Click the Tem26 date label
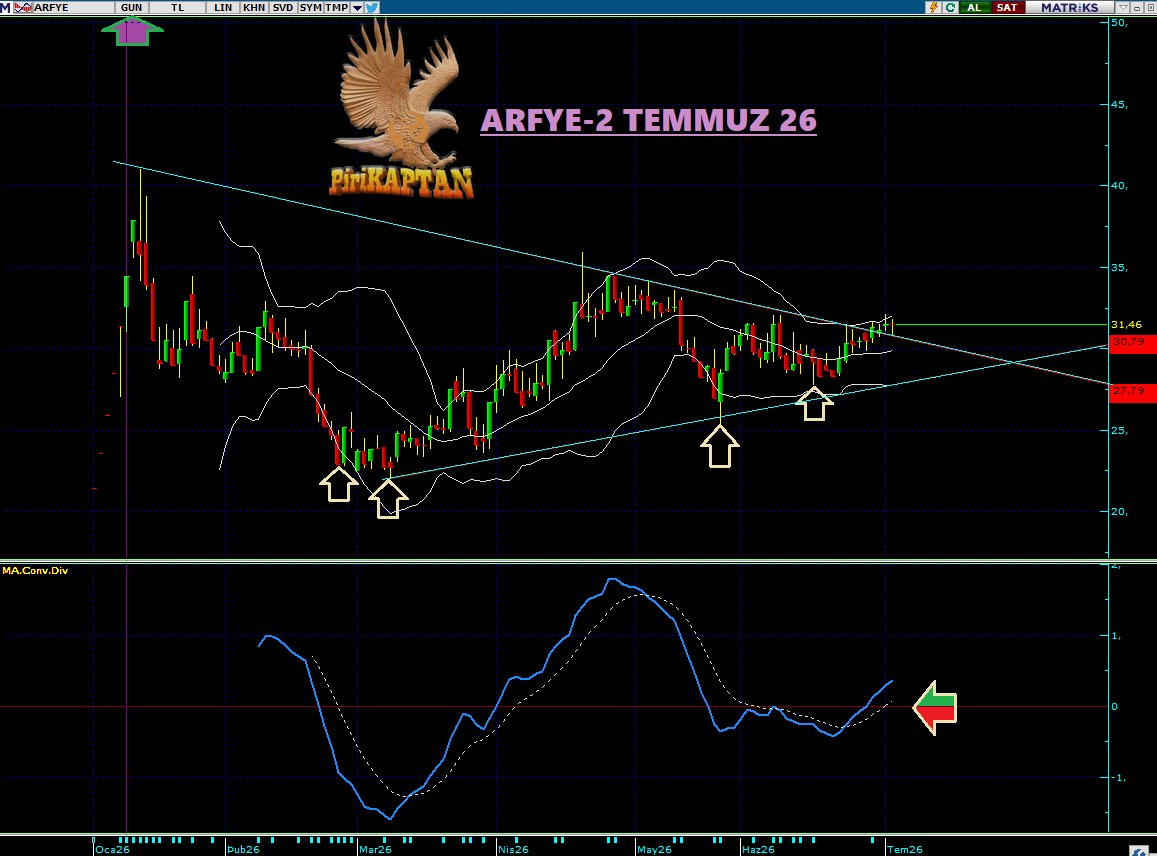The width and height of the screenshot is (1157, 856). click(x=905, y=849)
